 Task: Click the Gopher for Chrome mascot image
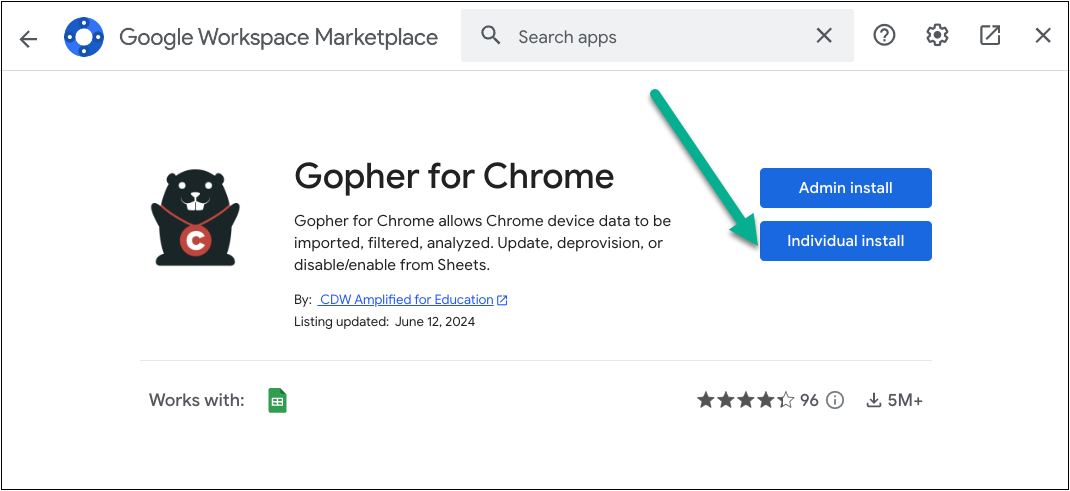195,218
